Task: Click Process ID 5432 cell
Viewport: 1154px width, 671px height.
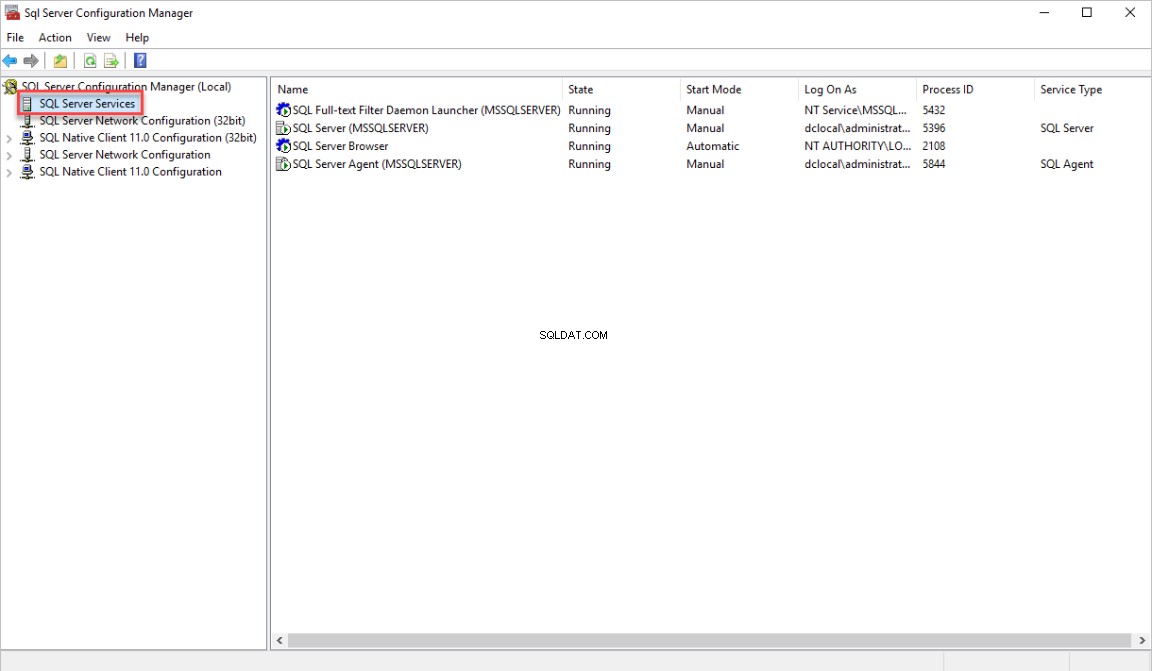Action: click(x=933, y=110)
